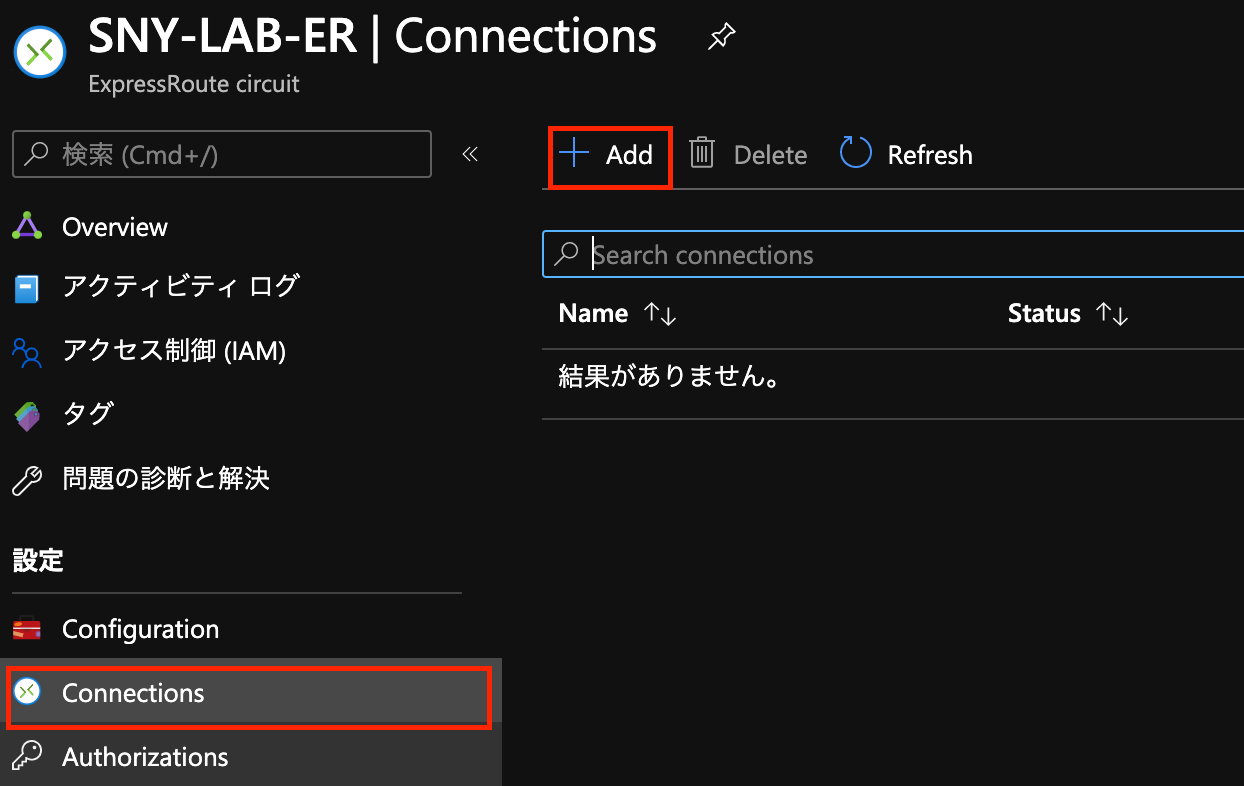
Task: Click the trash icon next to Delete
Action: tap(701, 153)
